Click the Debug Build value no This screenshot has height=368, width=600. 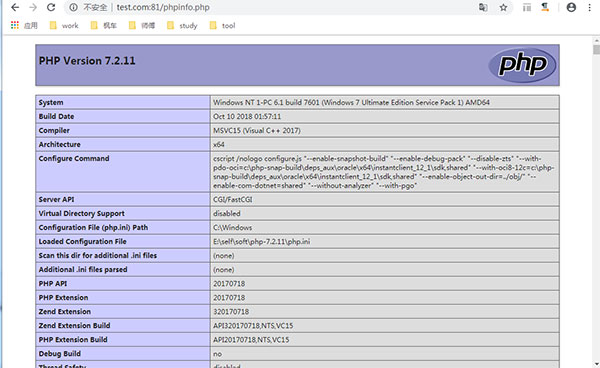pyautogui.click(x=217, y=354)
